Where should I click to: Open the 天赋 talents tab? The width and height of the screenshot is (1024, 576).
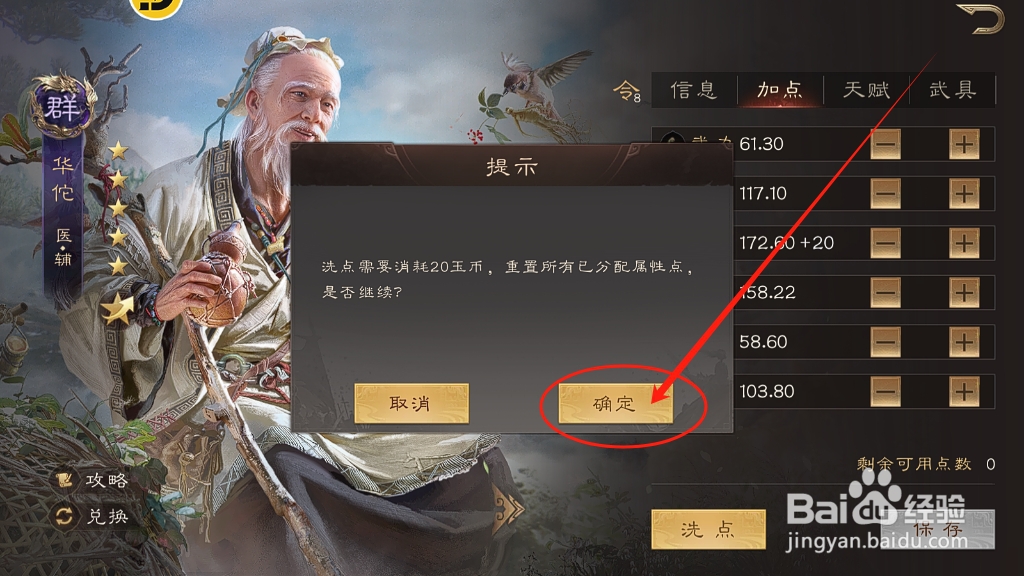click(x=867, y=89)
